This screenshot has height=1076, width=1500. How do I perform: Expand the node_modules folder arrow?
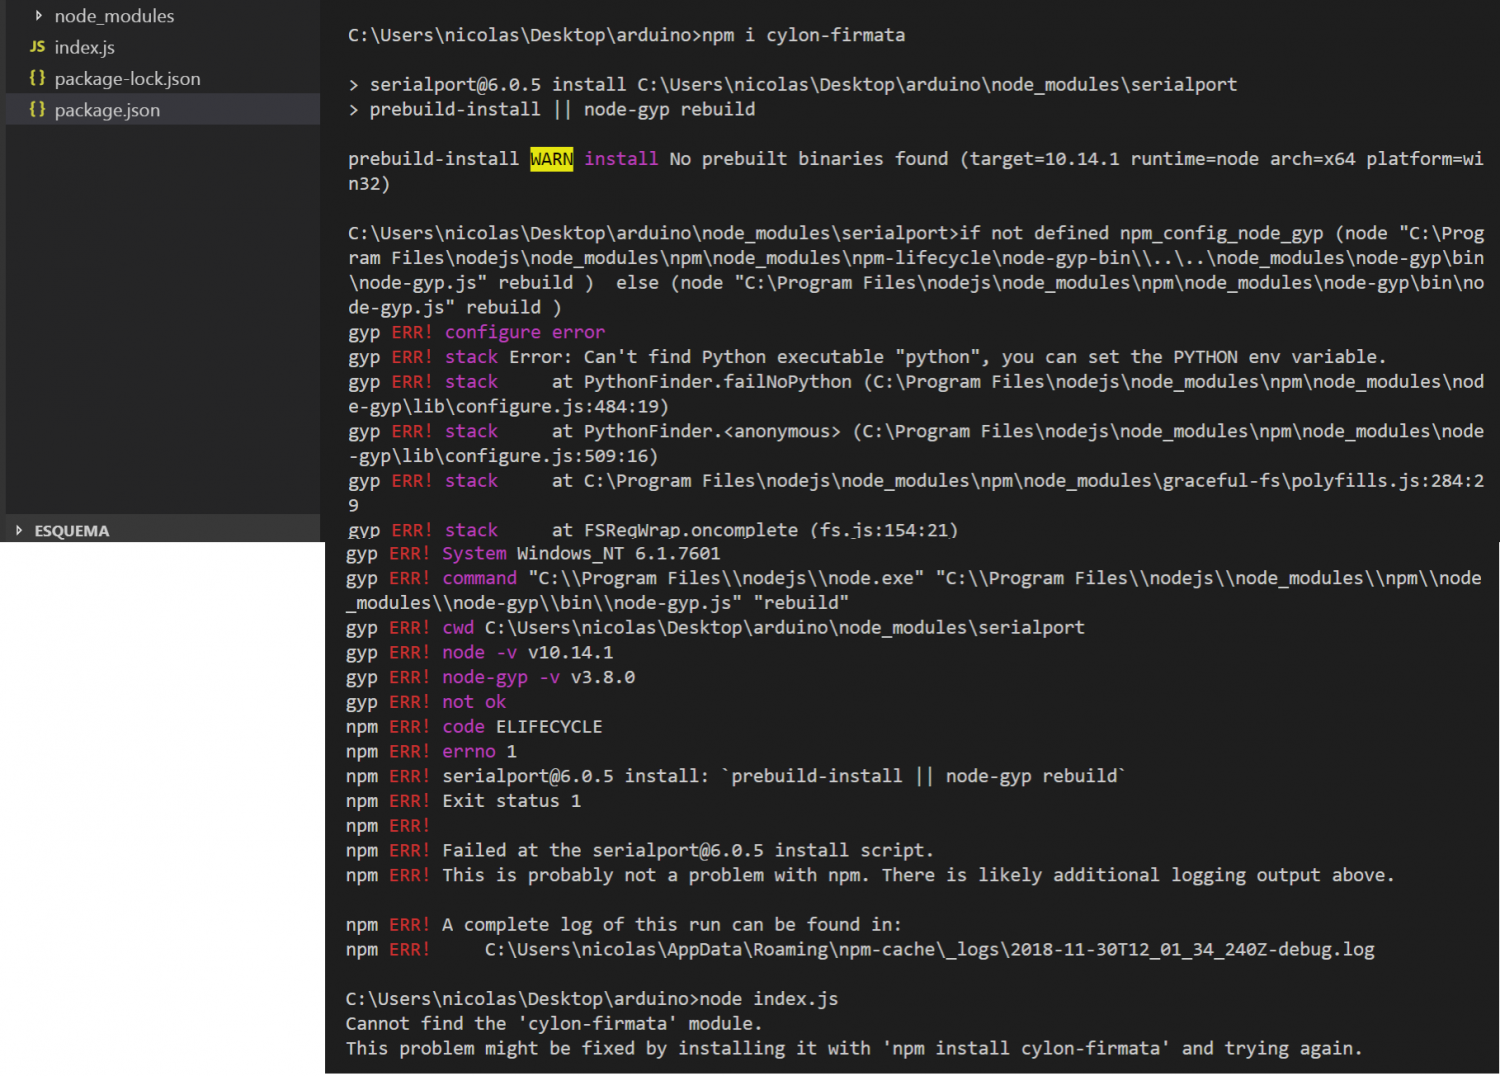click(38, 16)
